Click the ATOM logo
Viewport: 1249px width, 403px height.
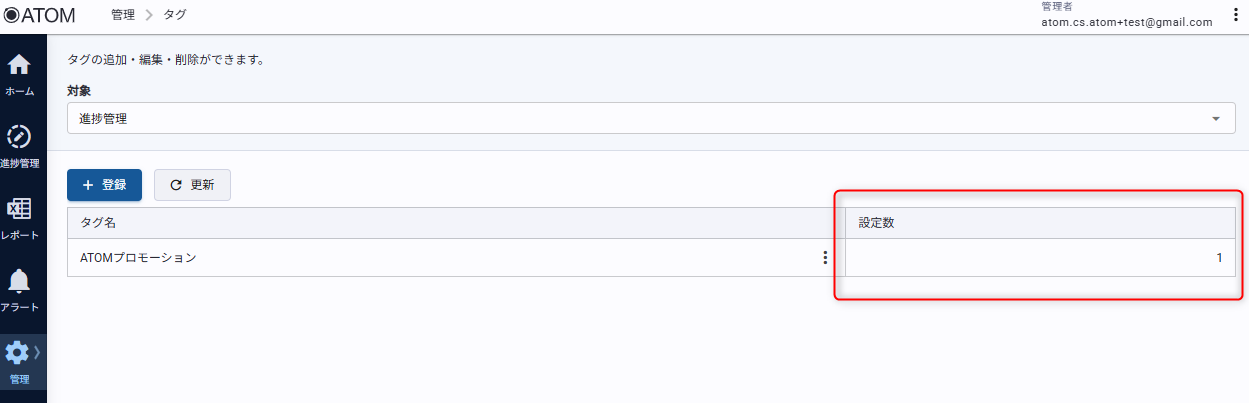pyautogui.click(x=39, y=15)
